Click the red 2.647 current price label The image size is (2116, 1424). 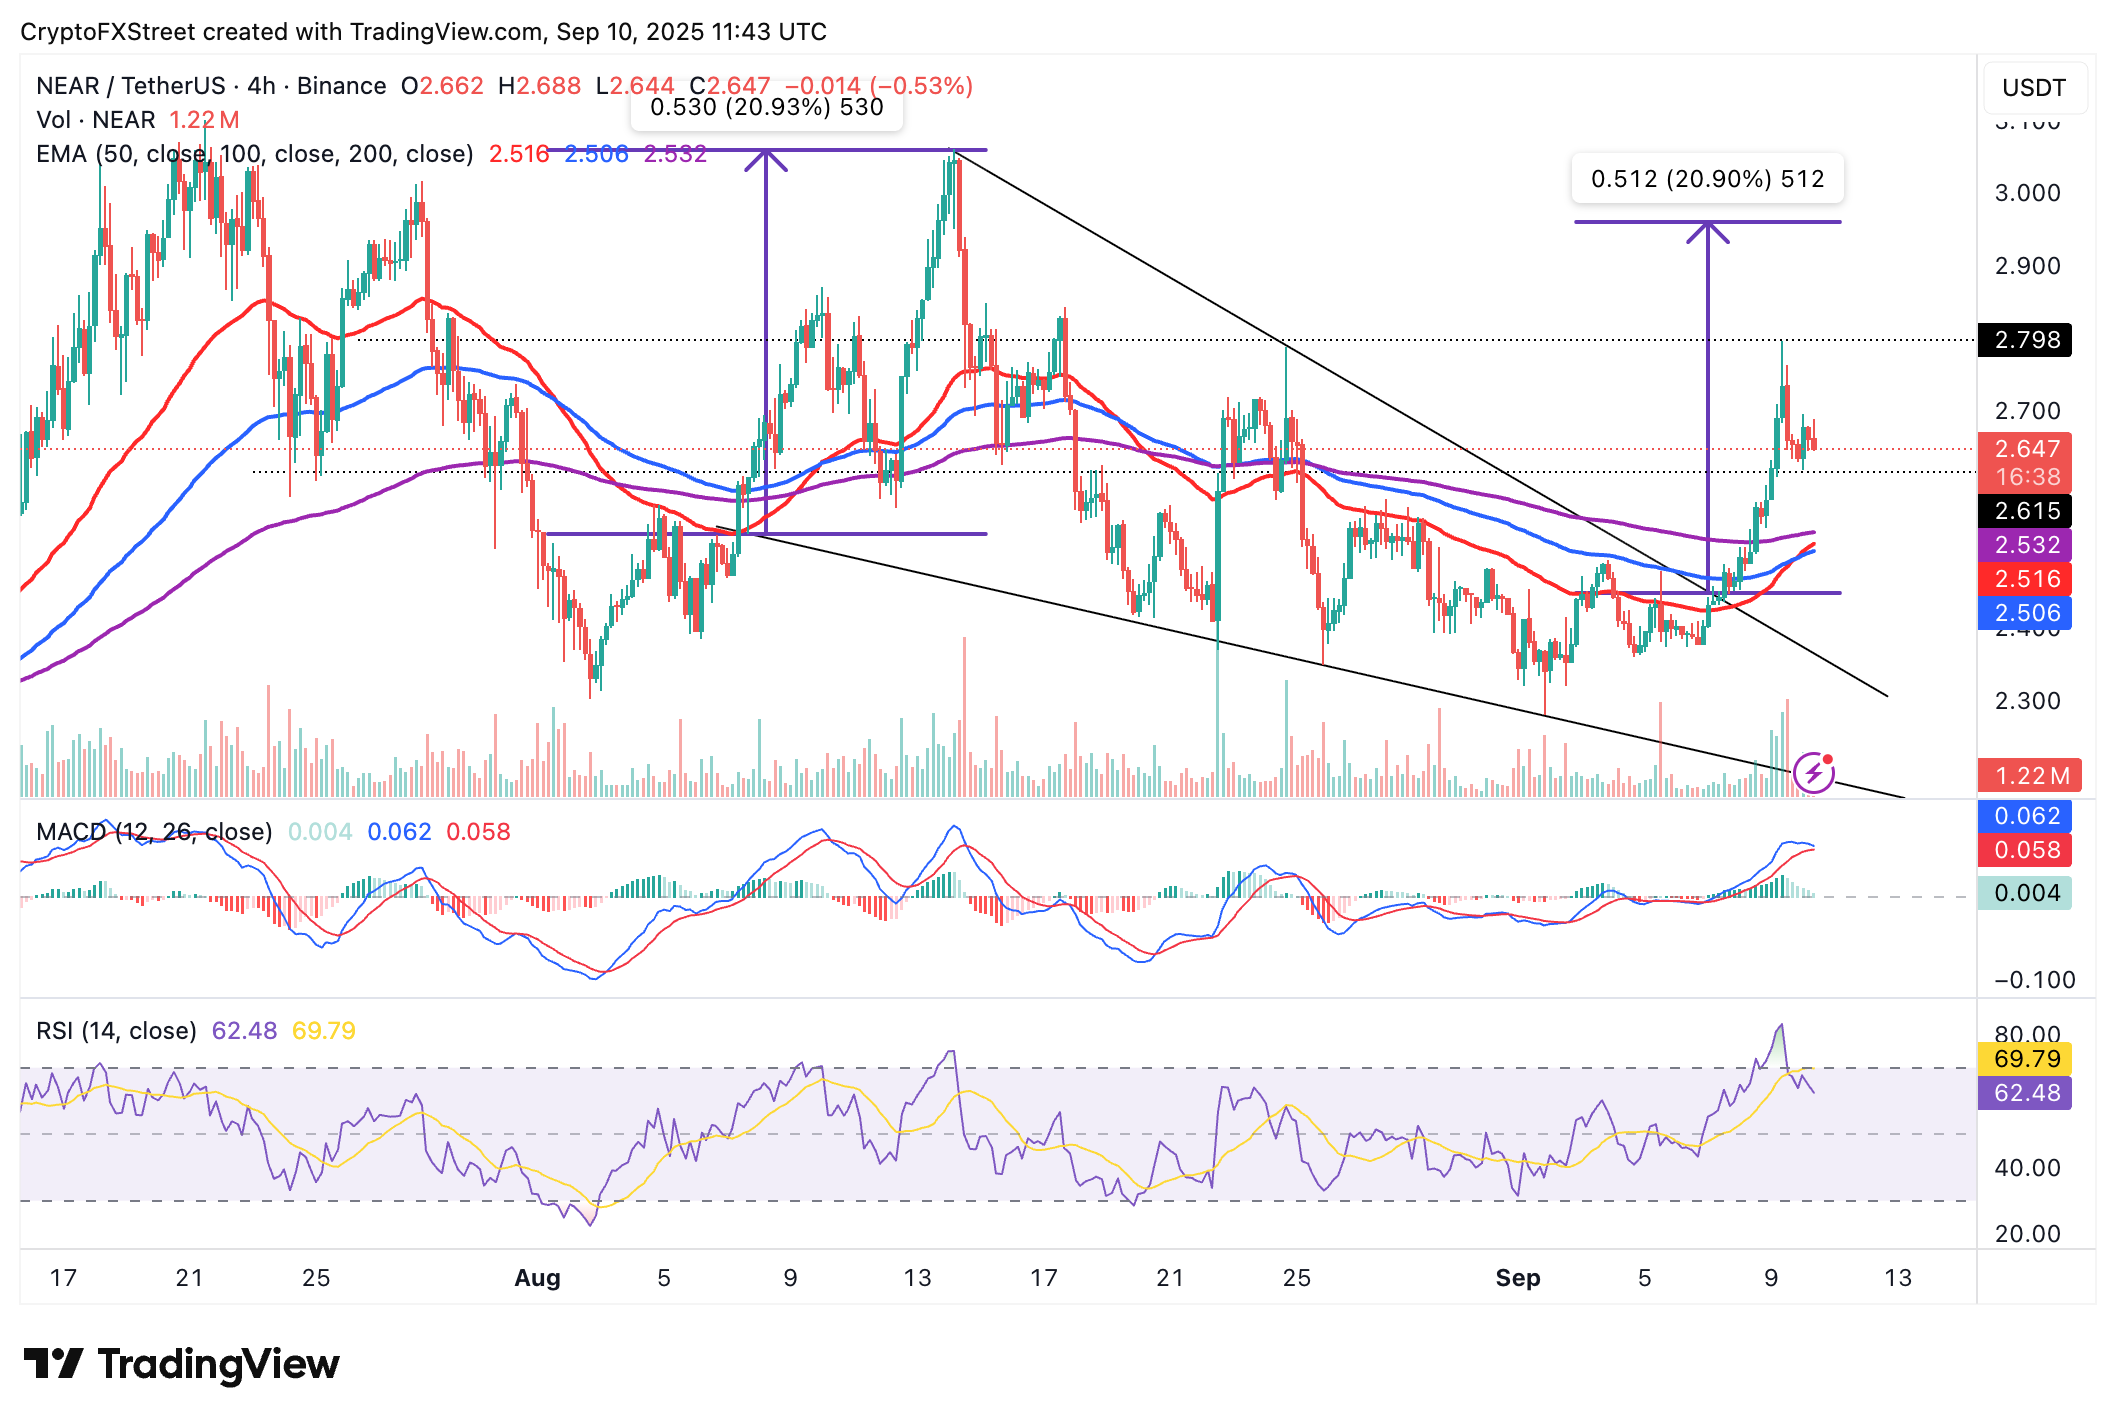[2027, 449]
